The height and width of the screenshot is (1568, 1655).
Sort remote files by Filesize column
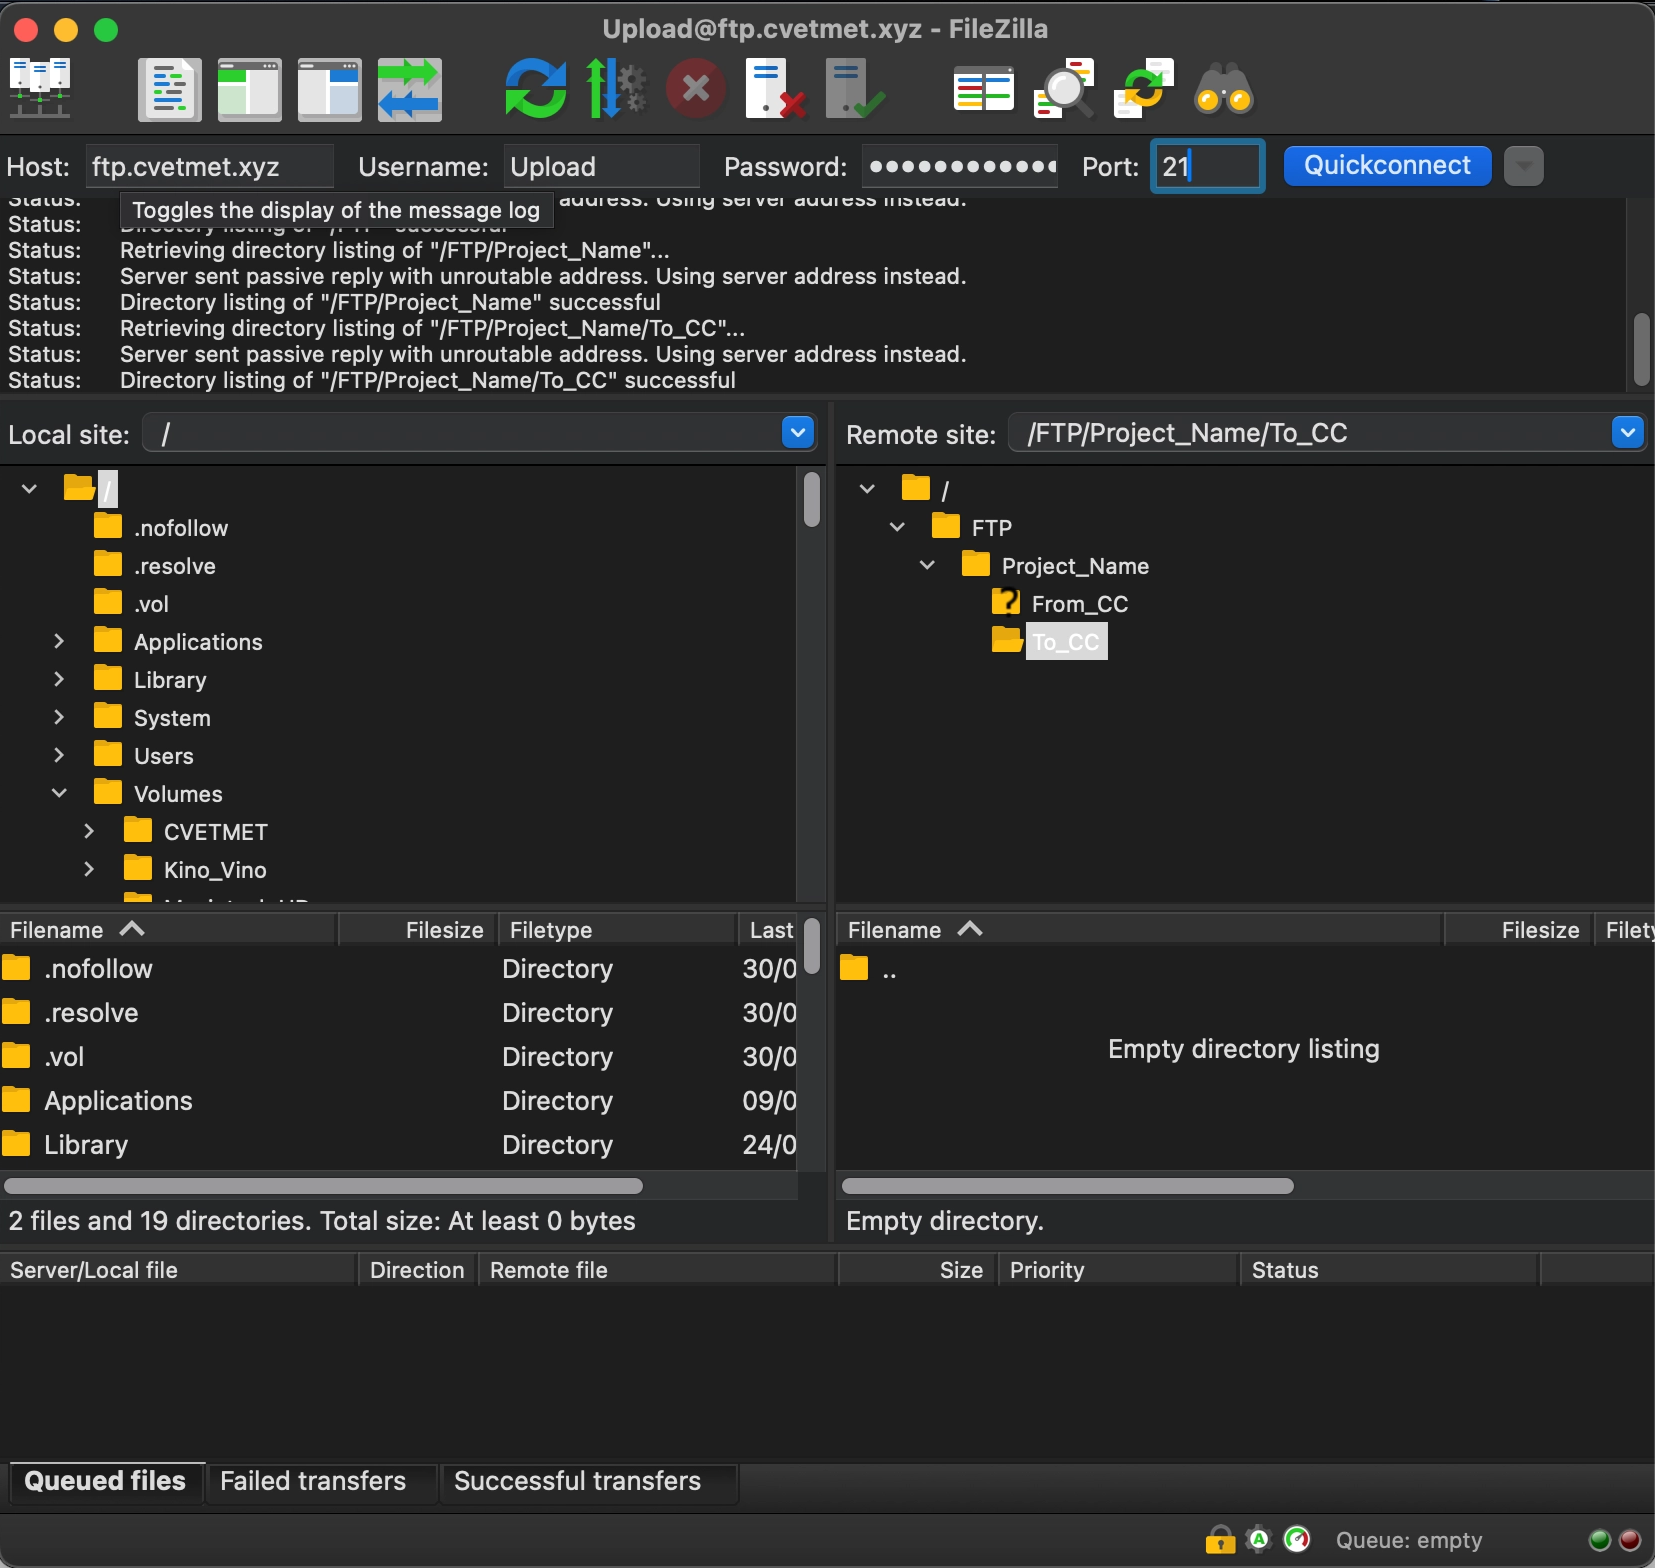click(x=1517, y=930)
